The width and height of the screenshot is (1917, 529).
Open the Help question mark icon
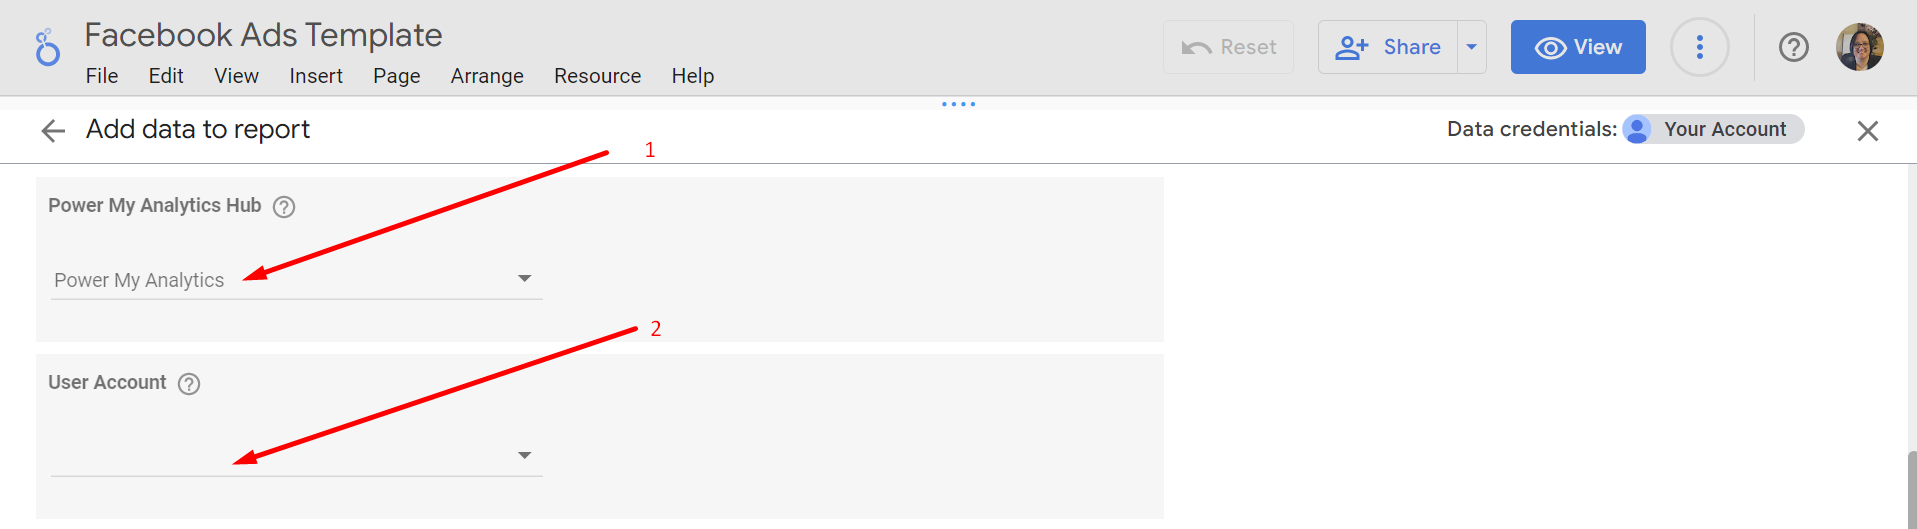pos(1793,47)
